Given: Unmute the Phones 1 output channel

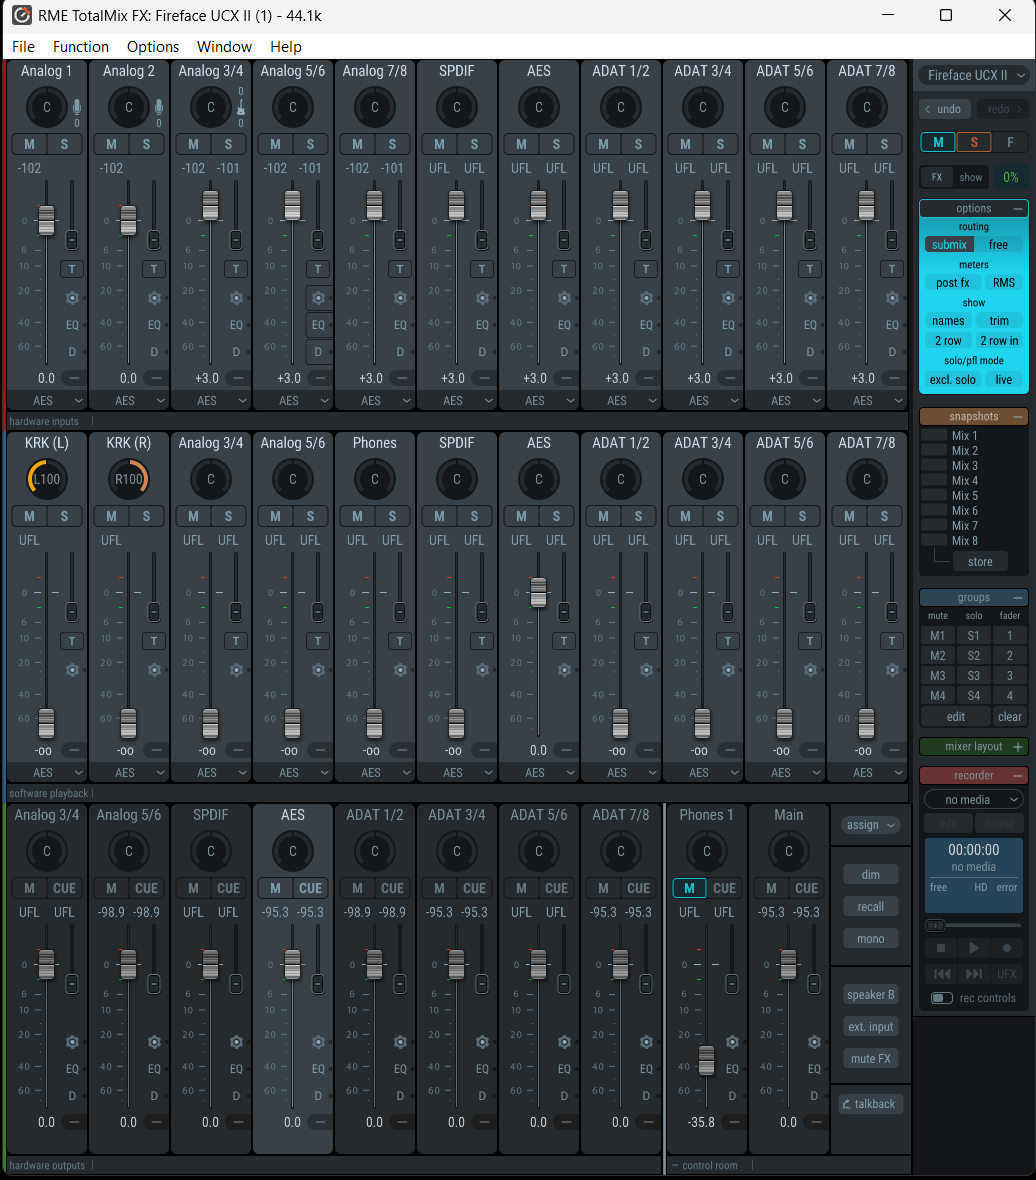Looking at the screenshot, I should tap(689, 888).
